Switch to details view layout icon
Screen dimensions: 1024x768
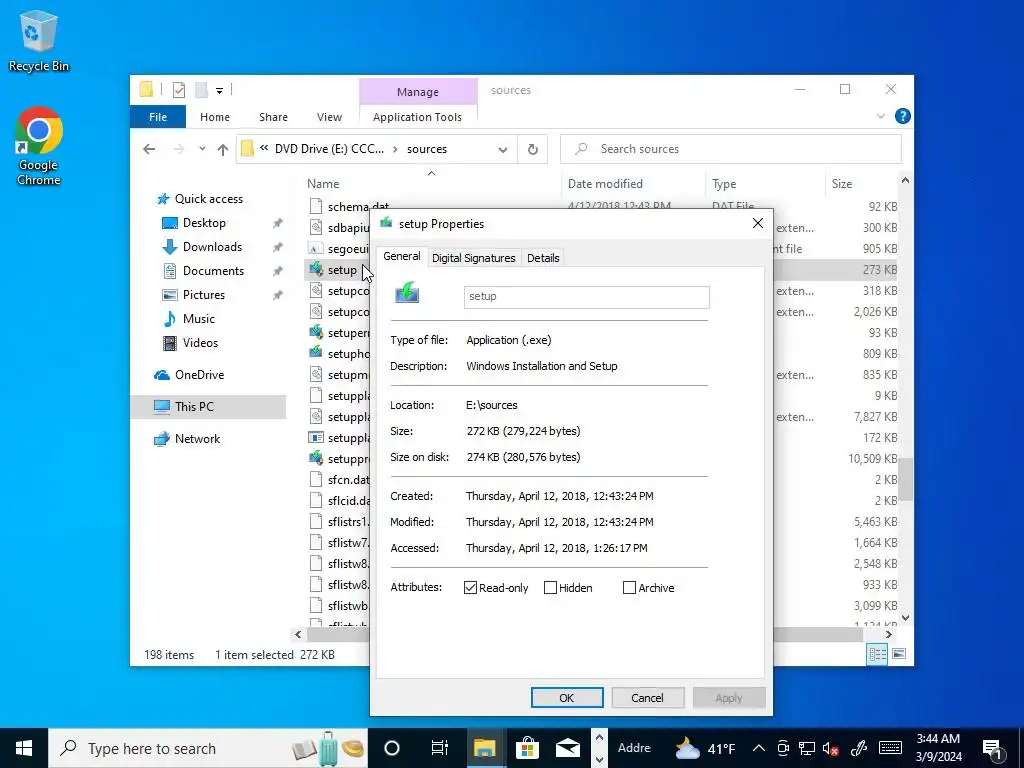877,654
